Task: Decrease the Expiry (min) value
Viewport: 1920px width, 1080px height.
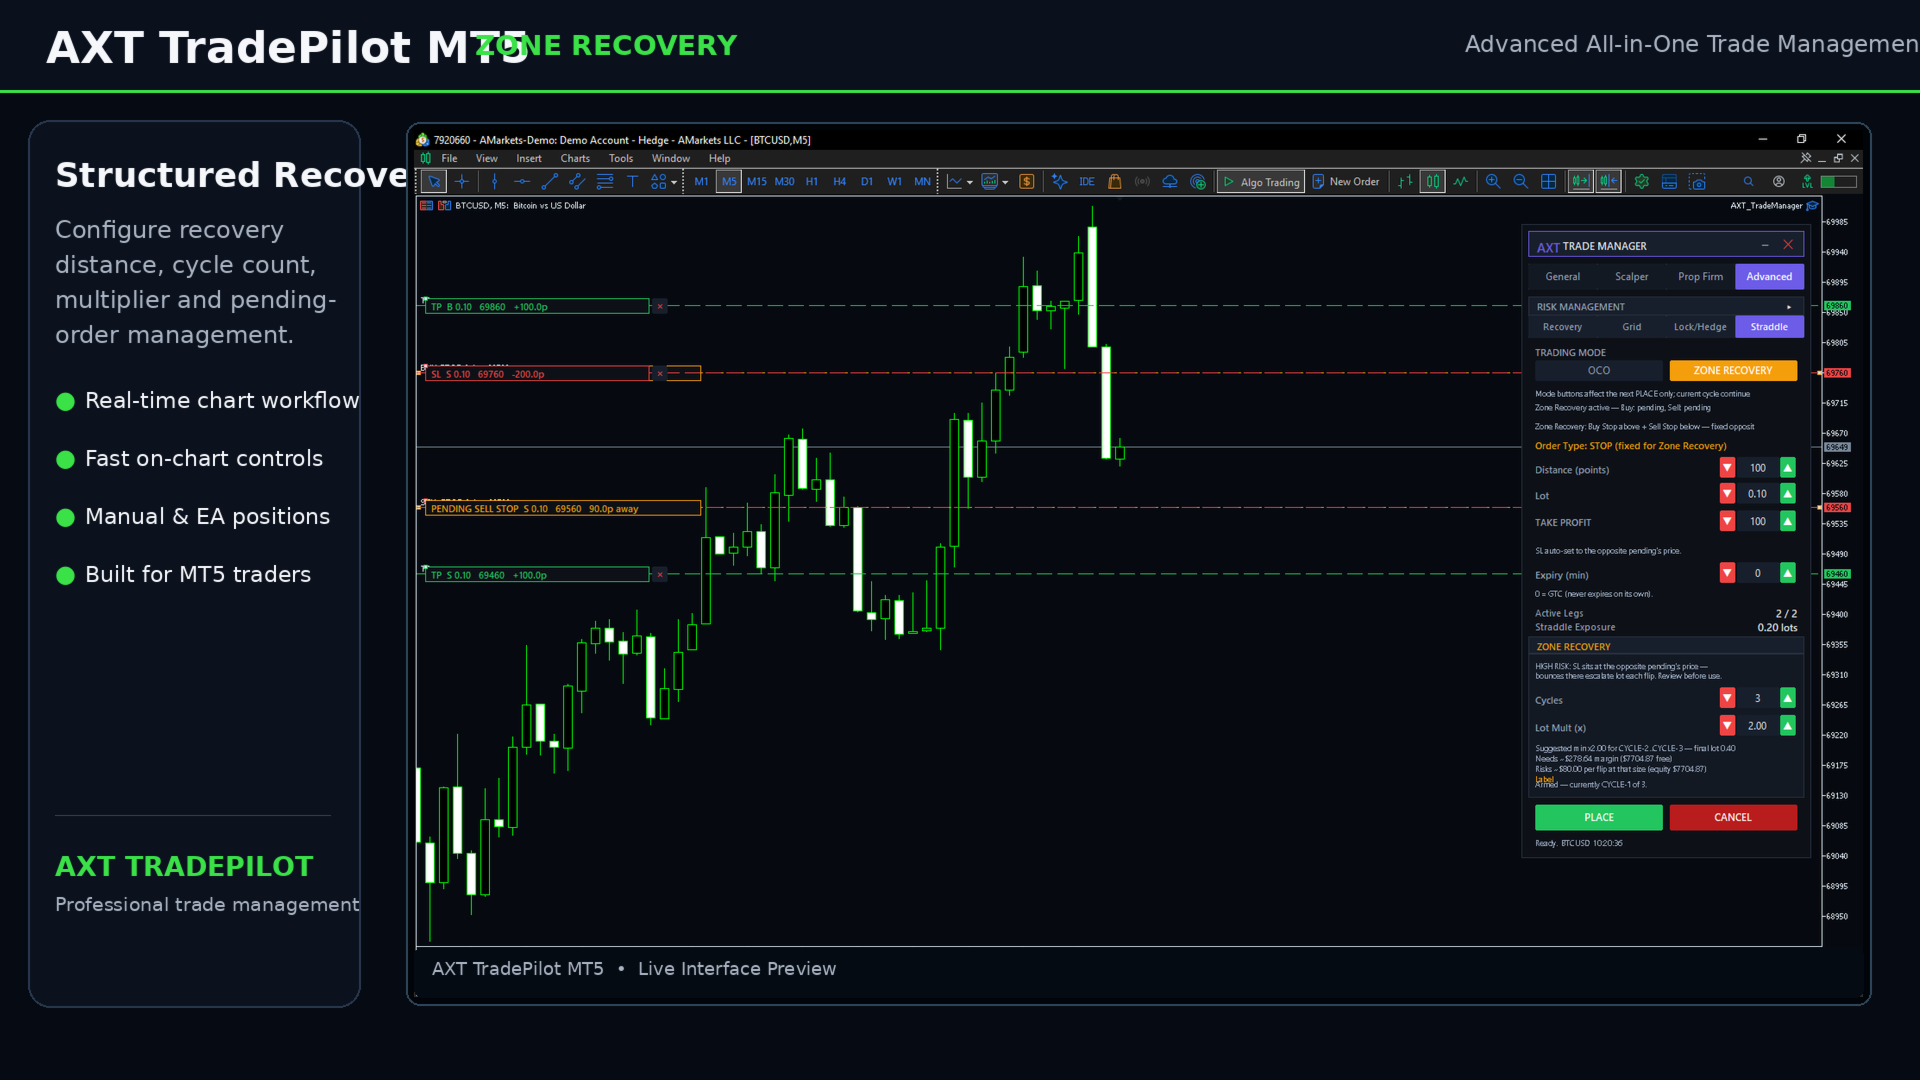Action: 1727,573
